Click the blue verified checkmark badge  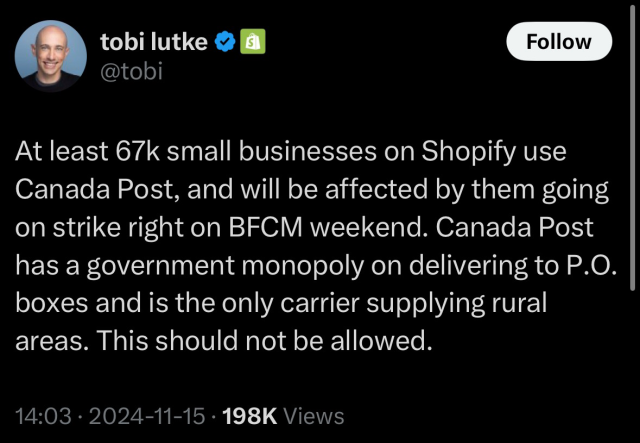226,41
